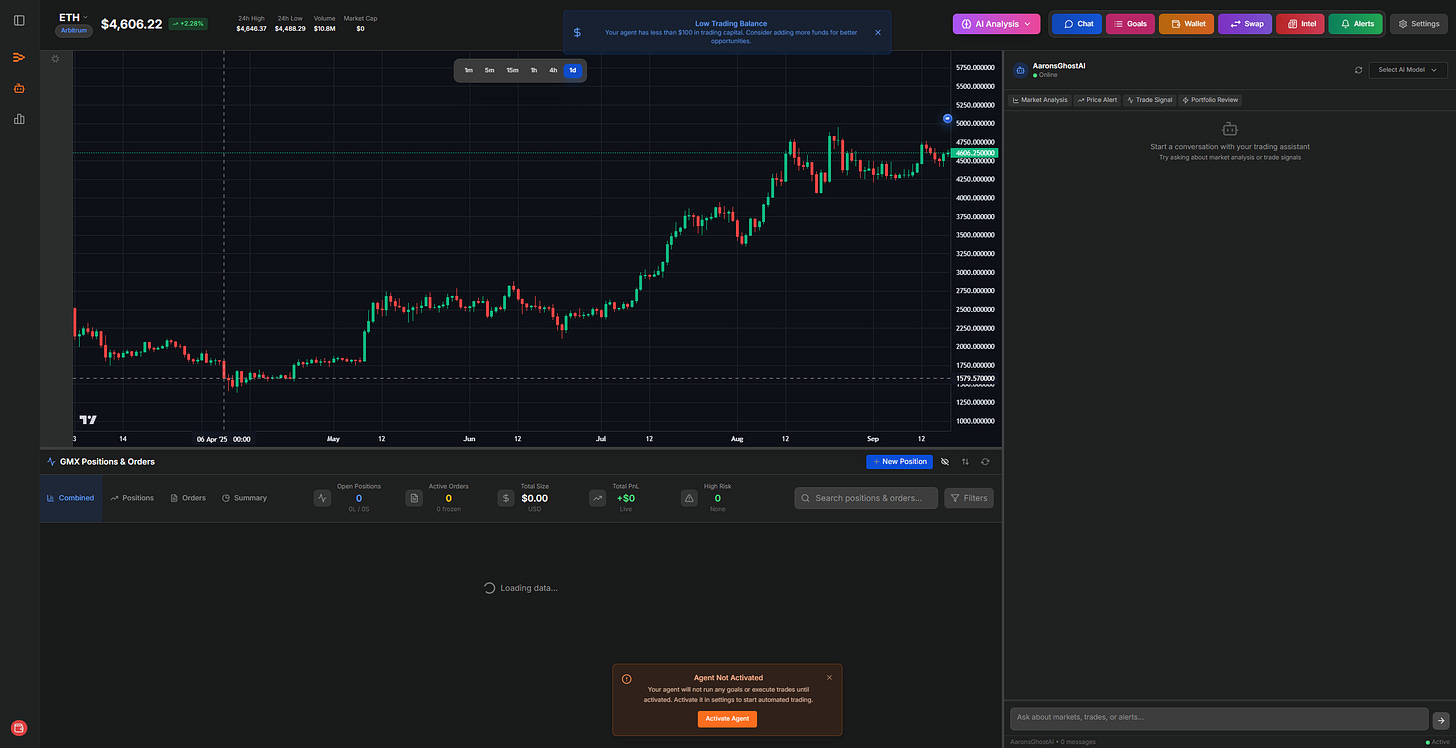The height and width of the screenshot is (748, 1456).
Task: Click the chat message input field
Action: click(1219, 718)
